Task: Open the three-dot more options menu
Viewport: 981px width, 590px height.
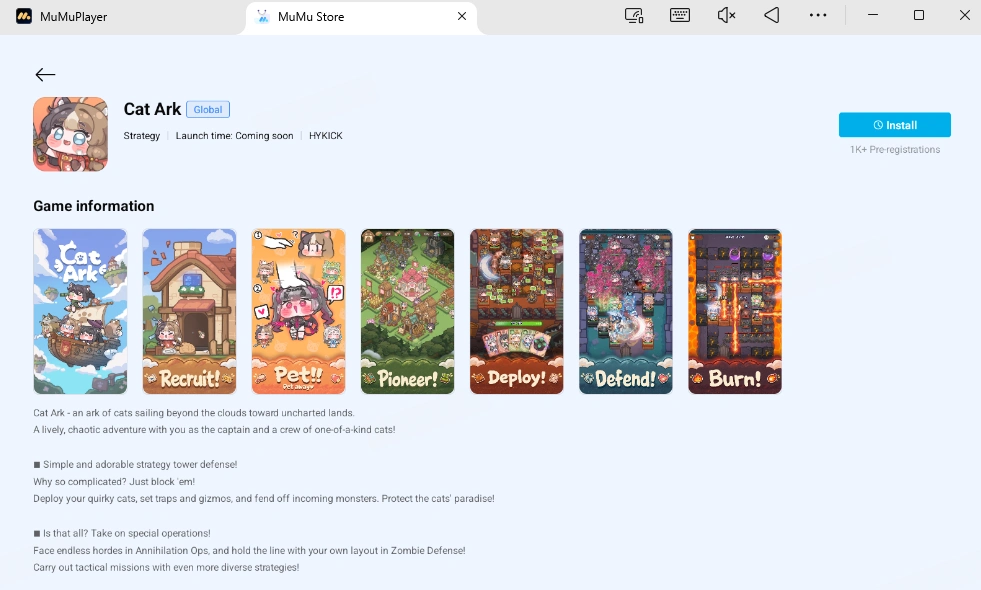Action: pos(818,16)
